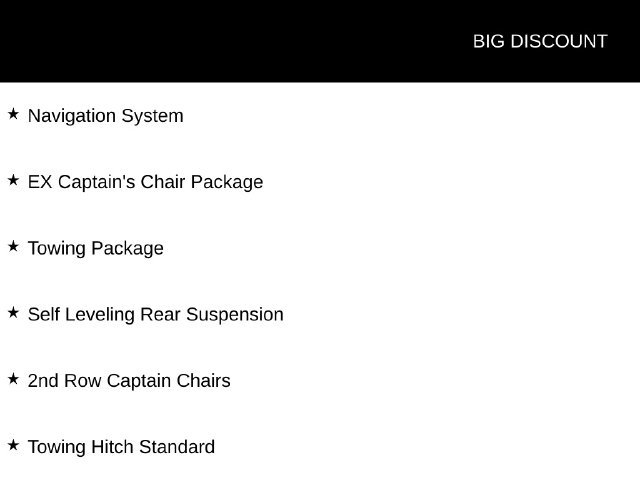Screen dimensions: 640x480
Task: Choose the Towing Package list entry
Action: point(96,248)
